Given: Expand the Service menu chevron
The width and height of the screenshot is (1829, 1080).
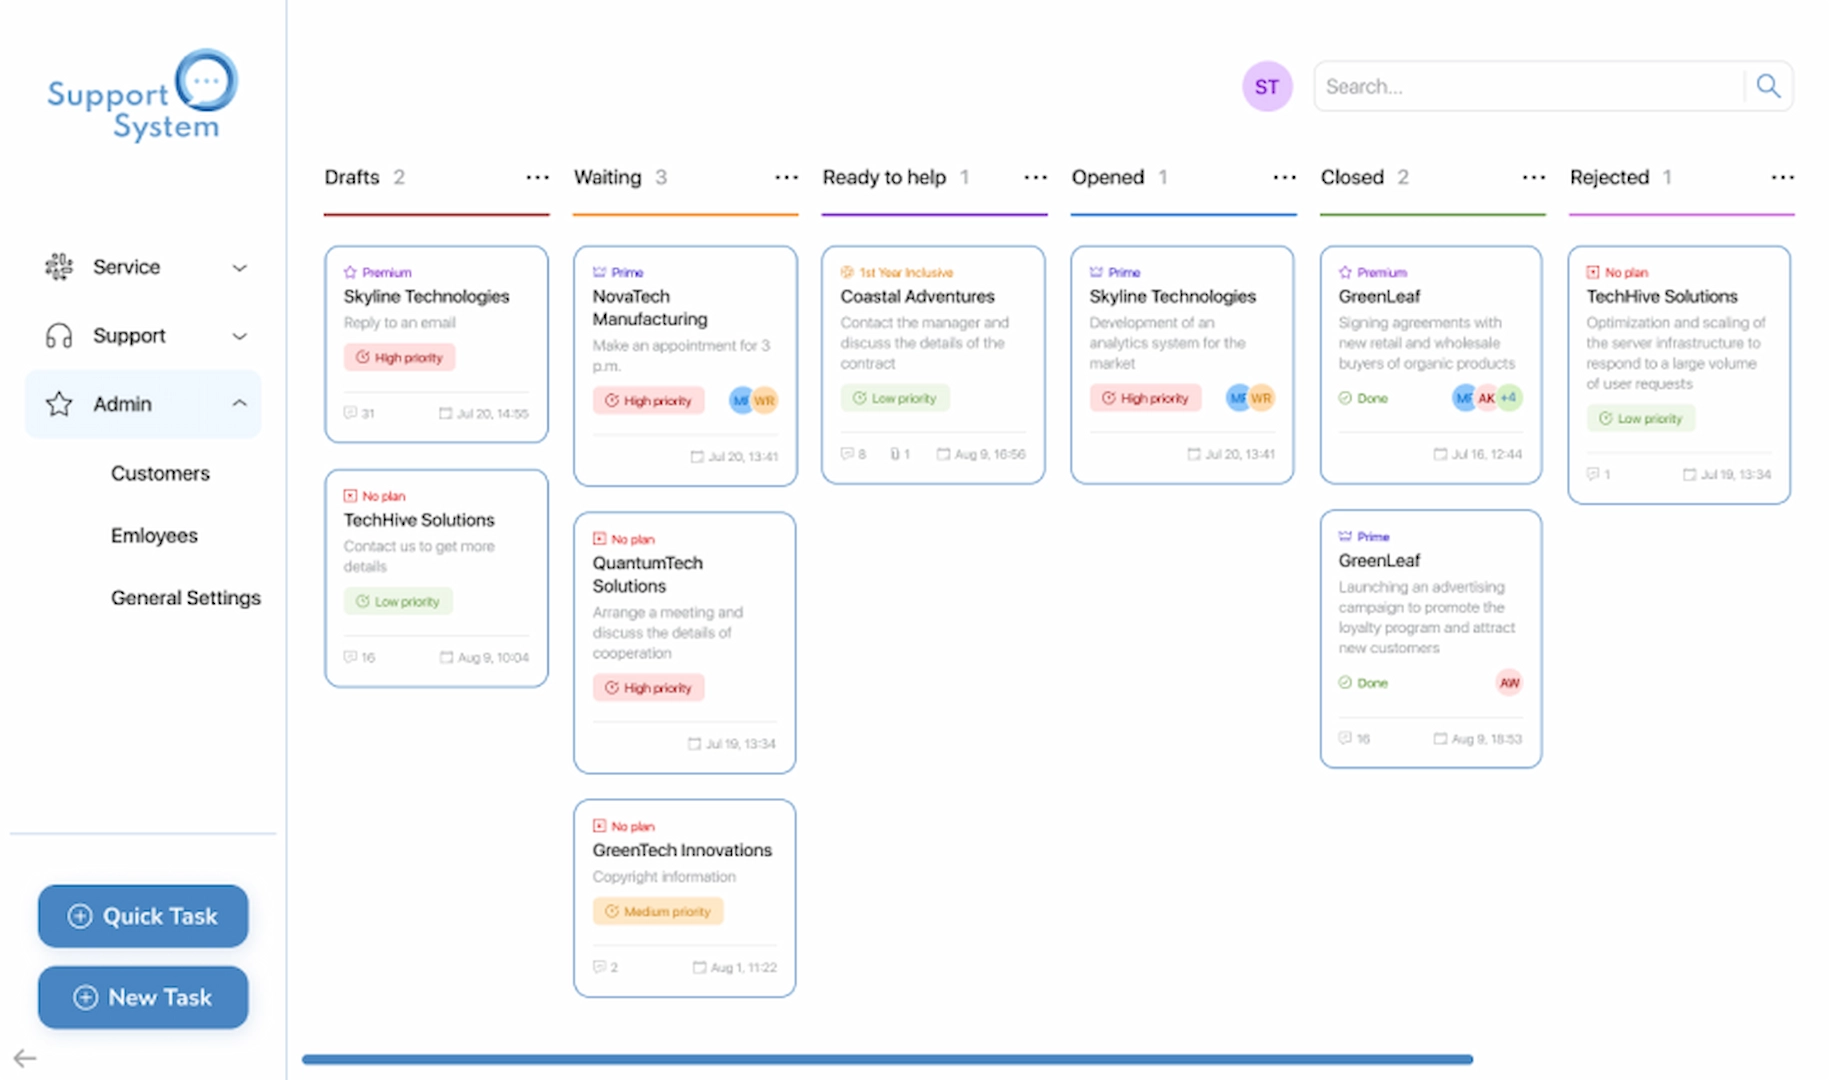Looking at the screenshot, I should (240, 268).
